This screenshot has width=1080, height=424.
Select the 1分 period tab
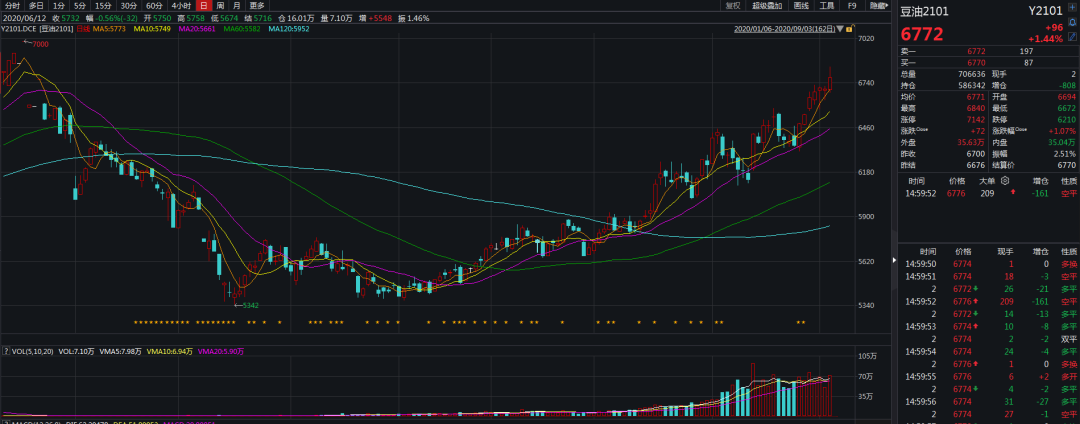pos(59,6)
